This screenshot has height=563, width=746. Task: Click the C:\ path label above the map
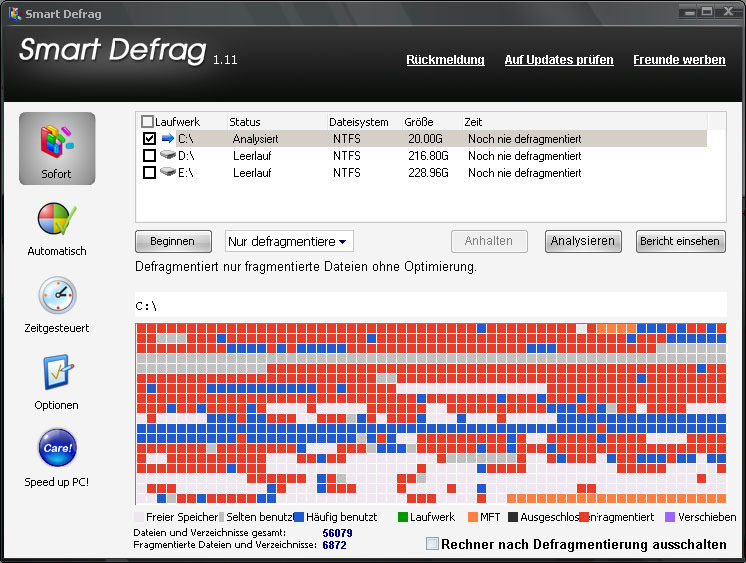[x=146, y=306]
